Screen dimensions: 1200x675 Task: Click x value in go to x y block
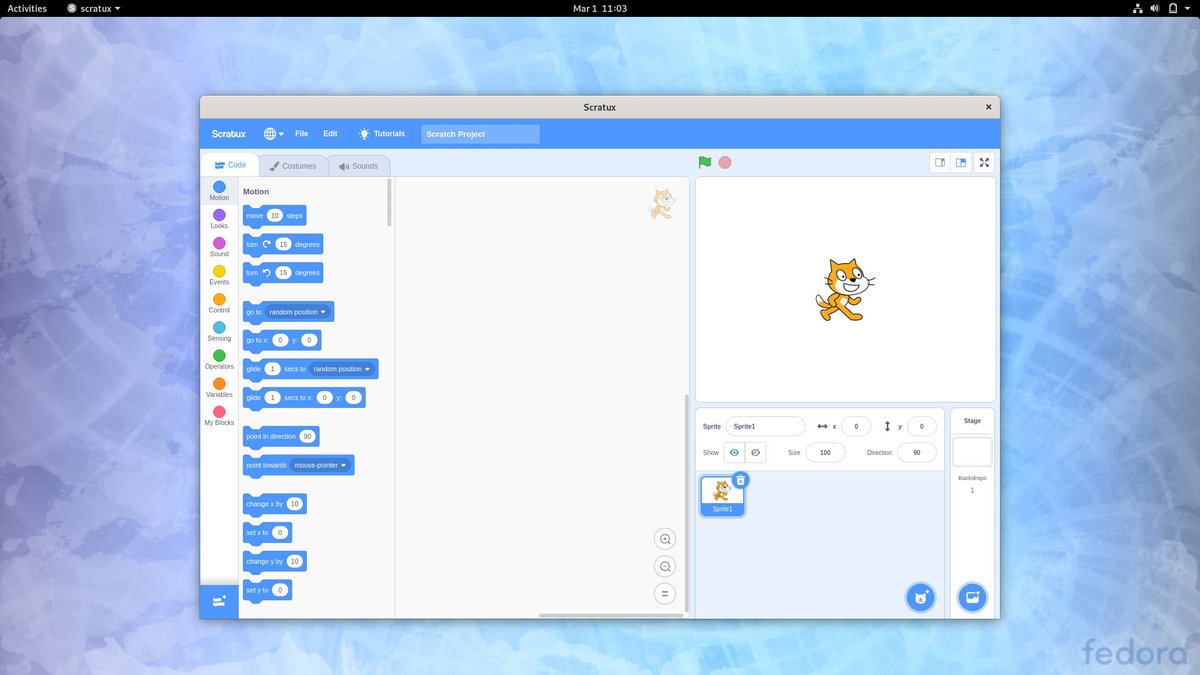[x=281, y=340]
